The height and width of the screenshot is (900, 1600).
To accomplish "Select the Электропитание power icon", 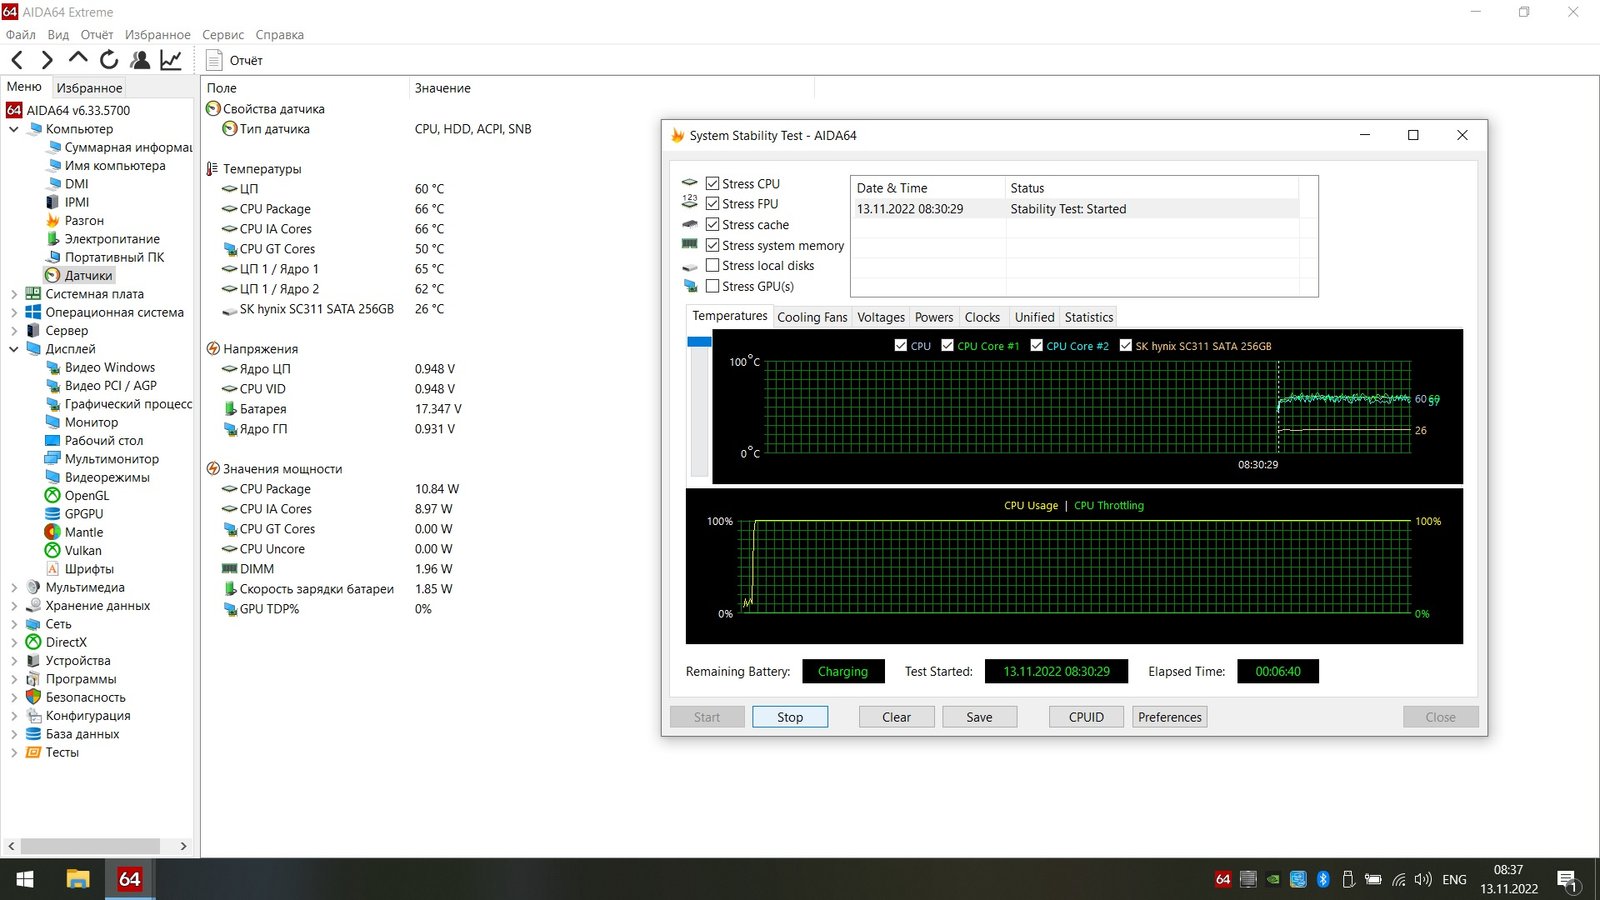I will [53, 239].
